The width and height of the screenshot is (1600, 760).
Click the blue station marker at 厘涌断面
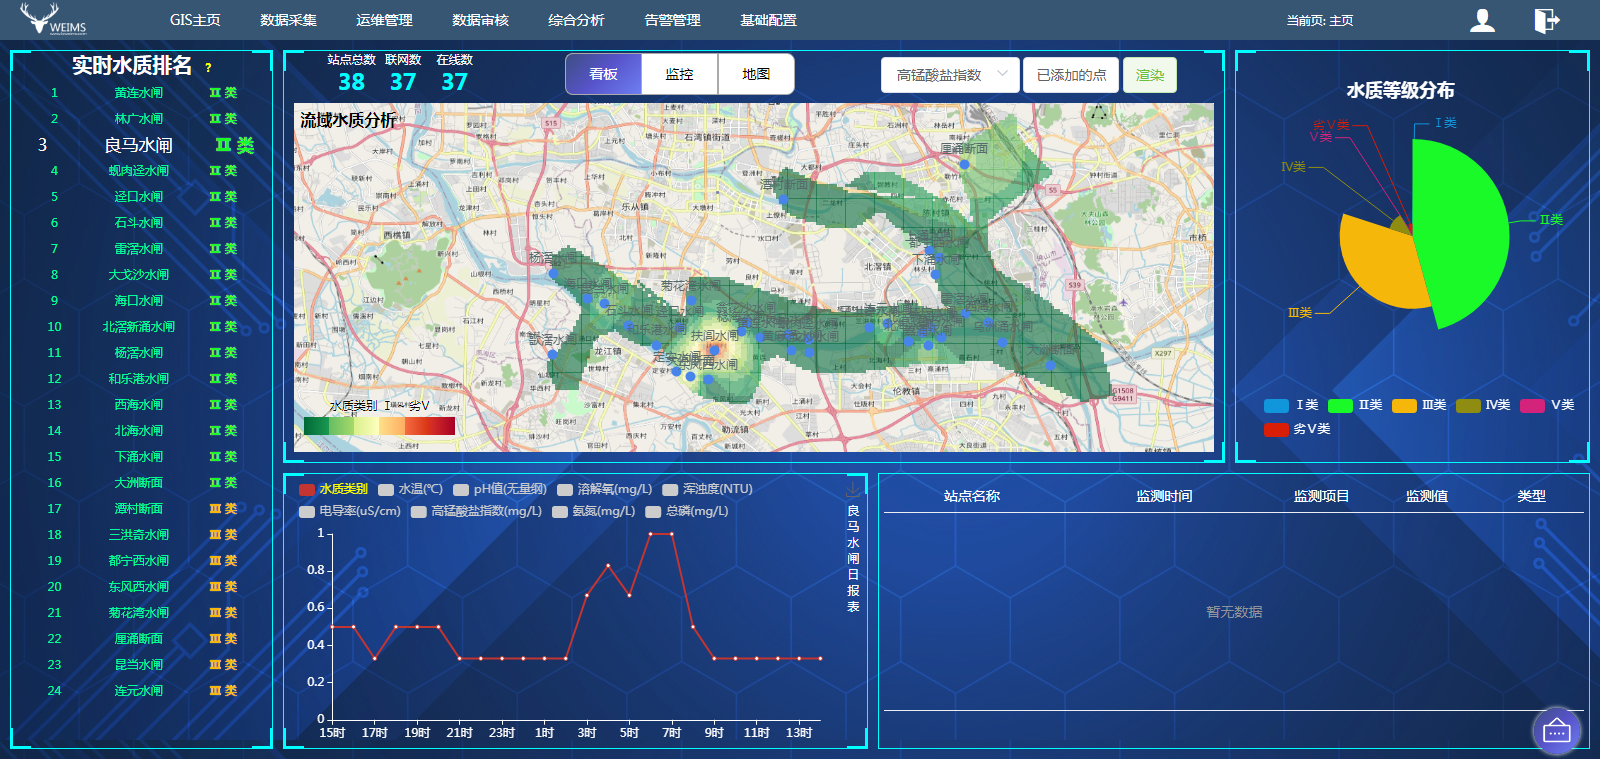click(964, 164)
